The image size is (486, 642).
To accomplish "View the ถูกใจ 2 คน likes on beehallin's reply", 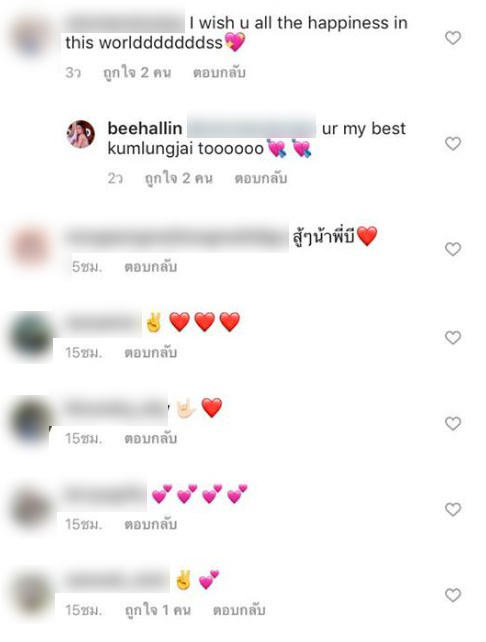I will [179, 179].
